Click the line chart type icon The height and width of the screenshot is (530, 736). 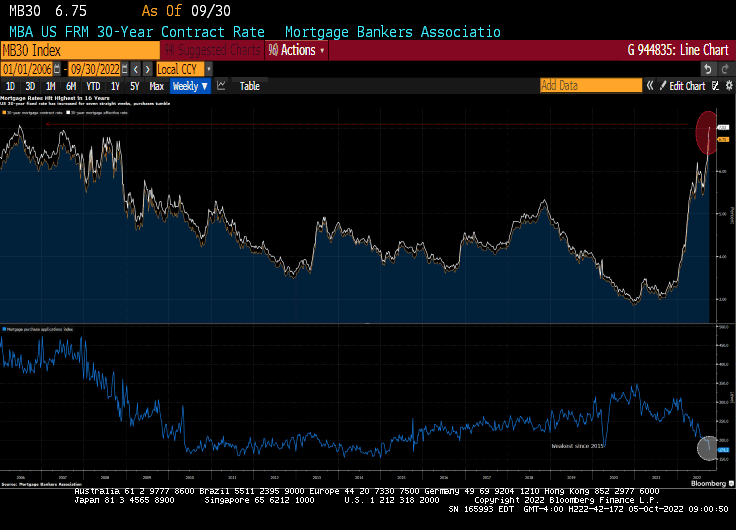tap(222, 86)
